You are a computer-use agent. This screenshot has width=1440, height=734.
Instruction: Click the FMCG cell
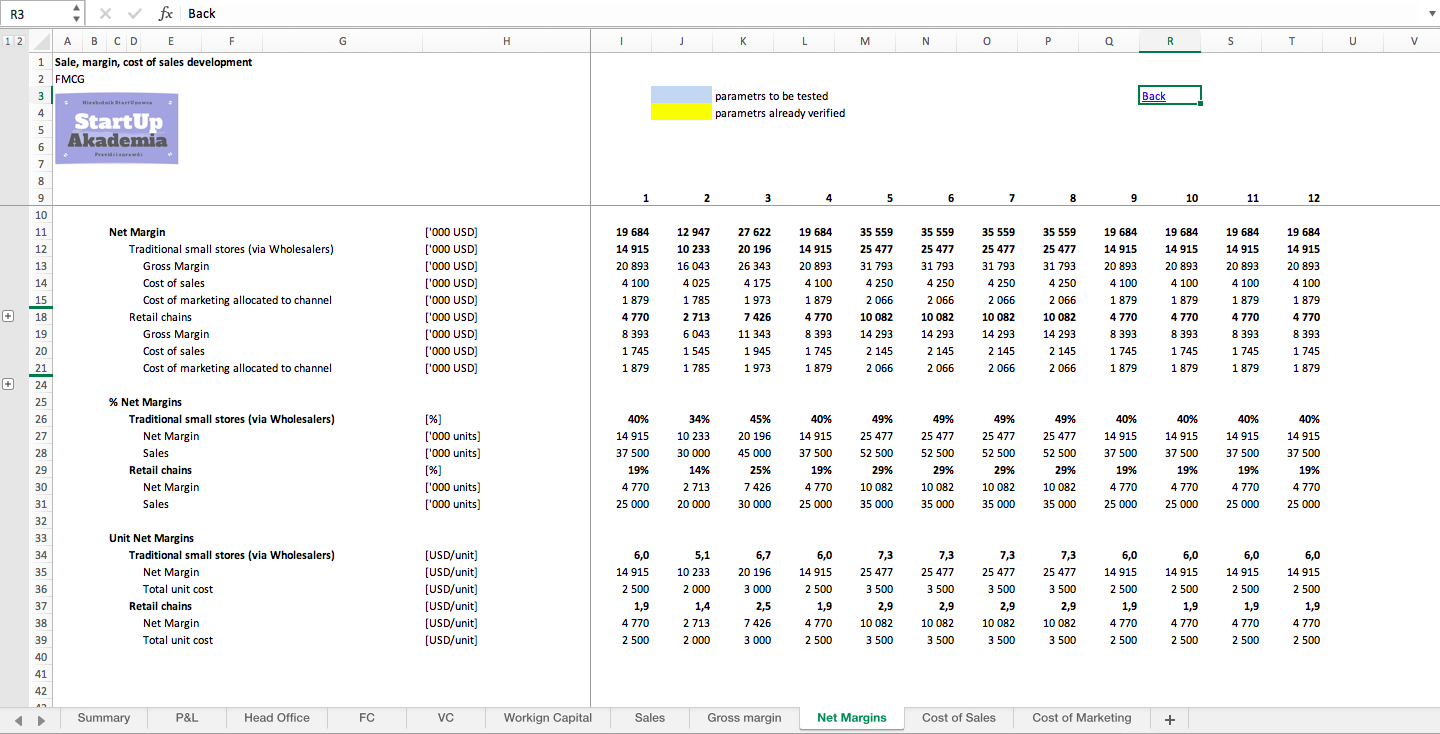pyautogui.click(x=70, y=79)
